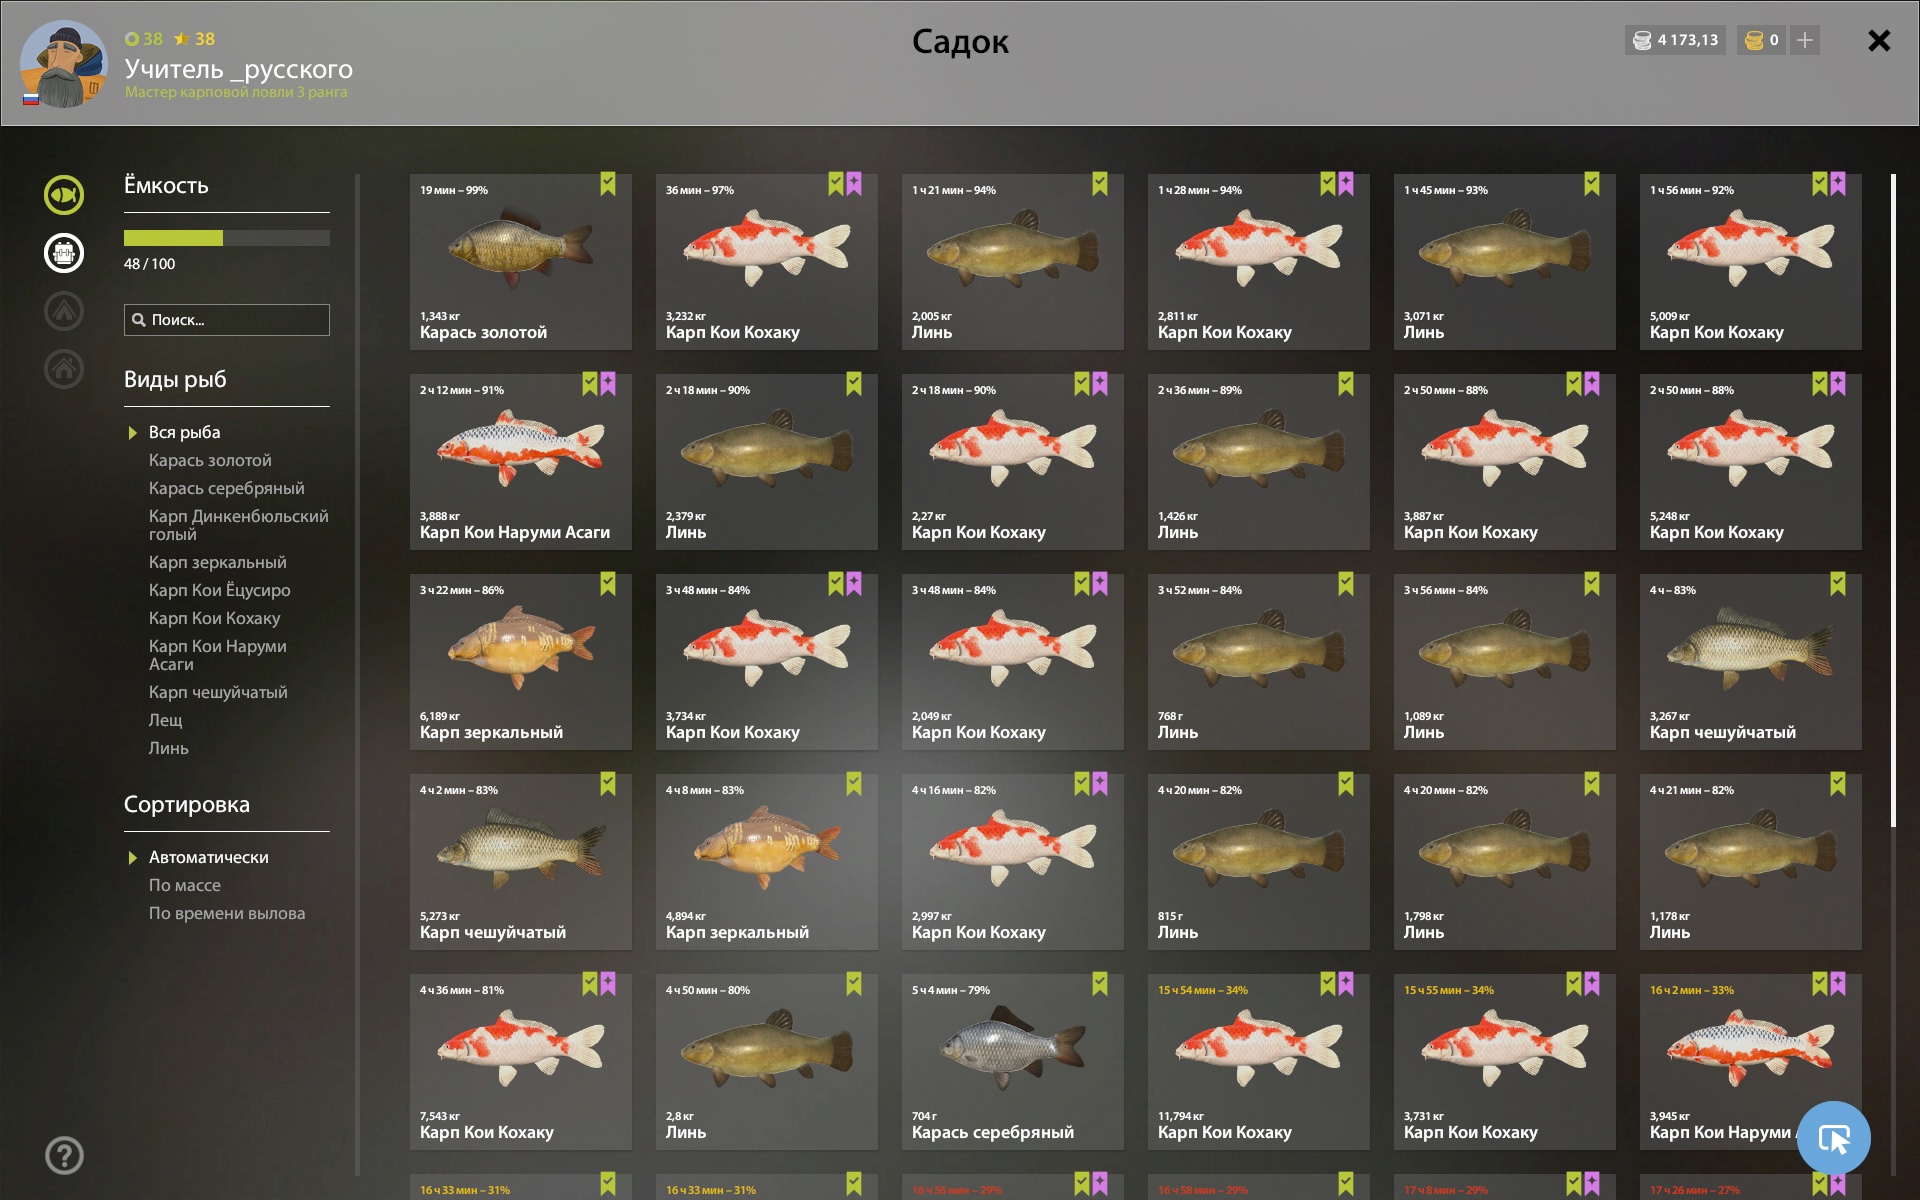Select Вся рыба filter with arrow
Viewport: 1920px width, 1200px height.
(174, 432)
